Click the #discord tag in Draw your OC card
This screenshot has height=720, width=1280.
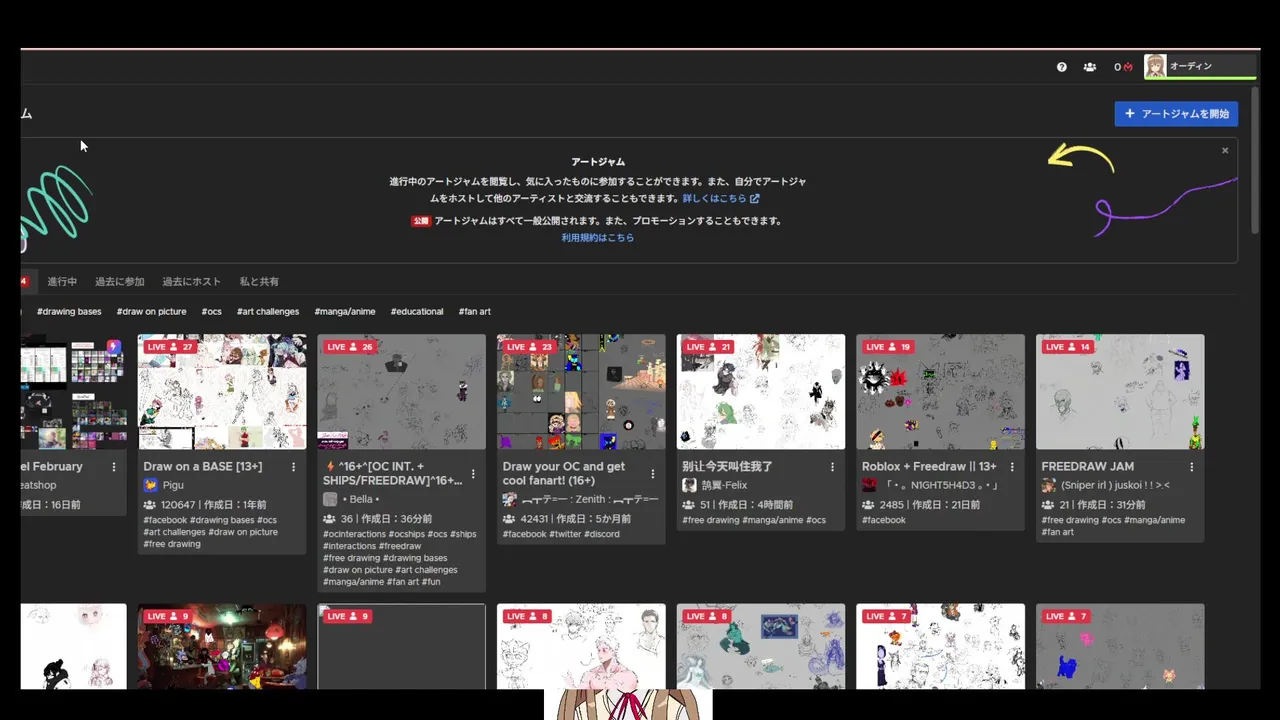click(x=604, y=535)
